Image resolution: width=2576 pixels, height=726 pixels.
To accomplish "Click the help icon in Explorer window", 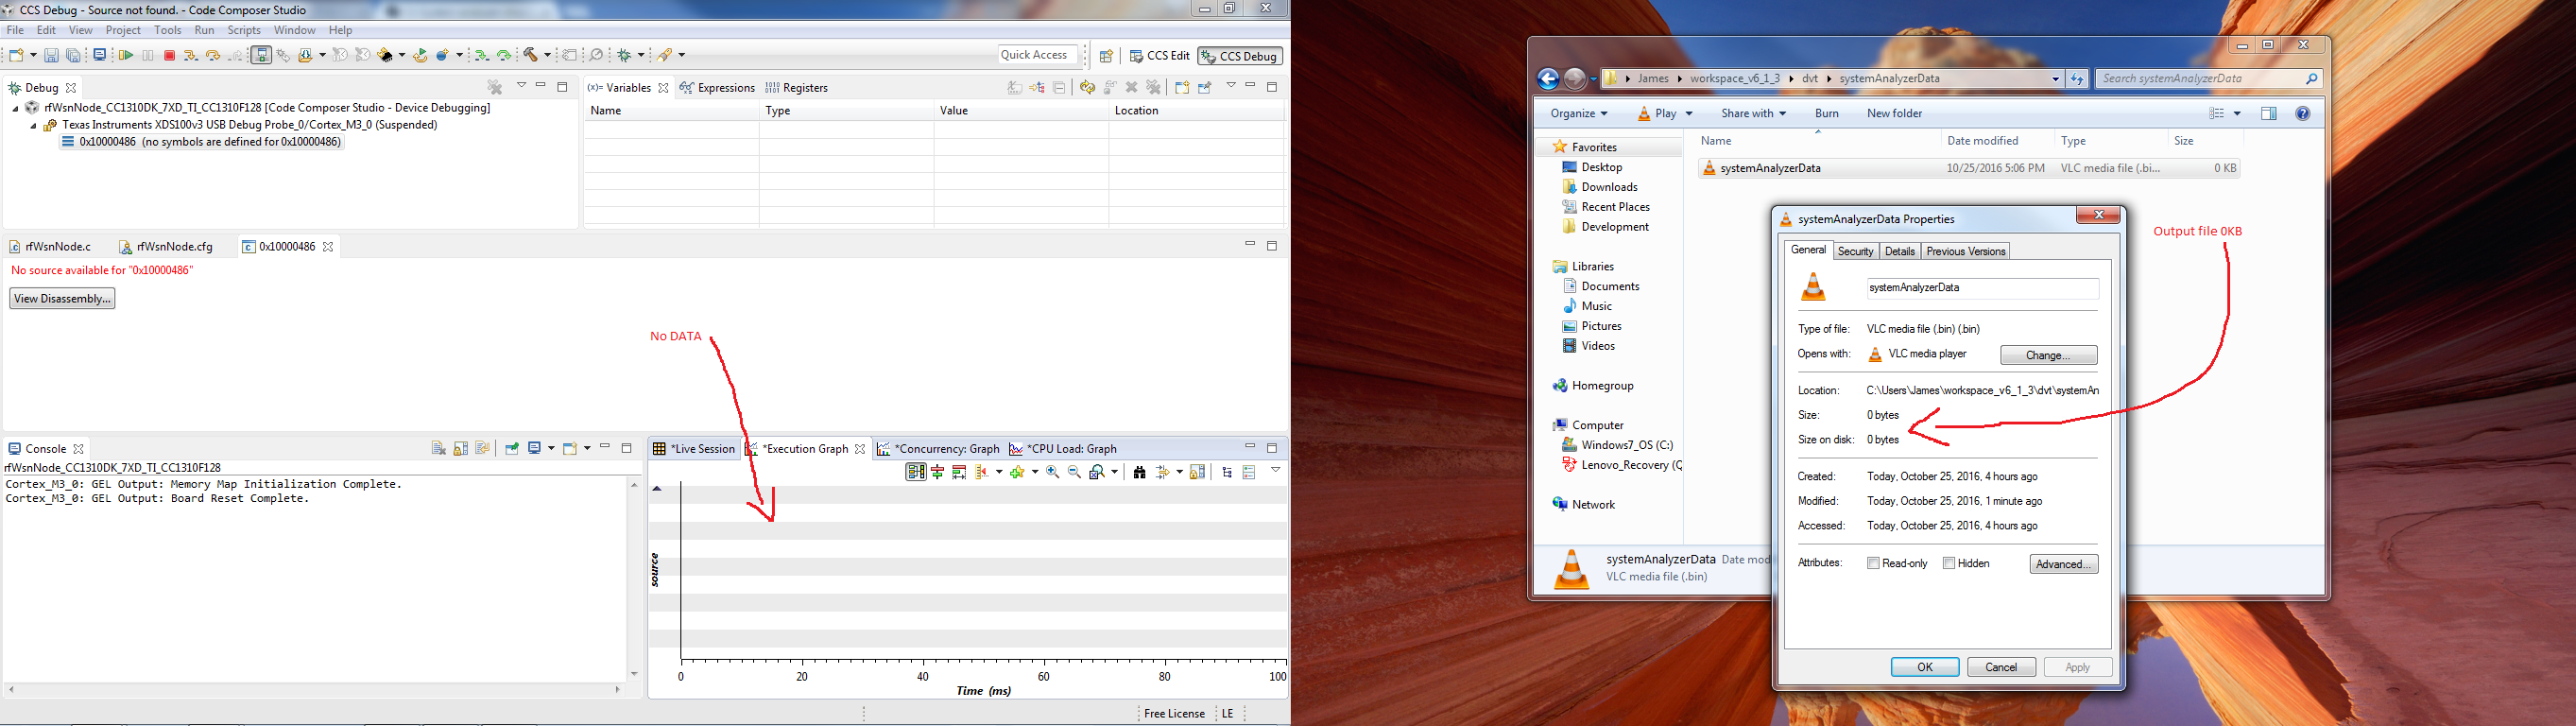I will point(2303,114).
